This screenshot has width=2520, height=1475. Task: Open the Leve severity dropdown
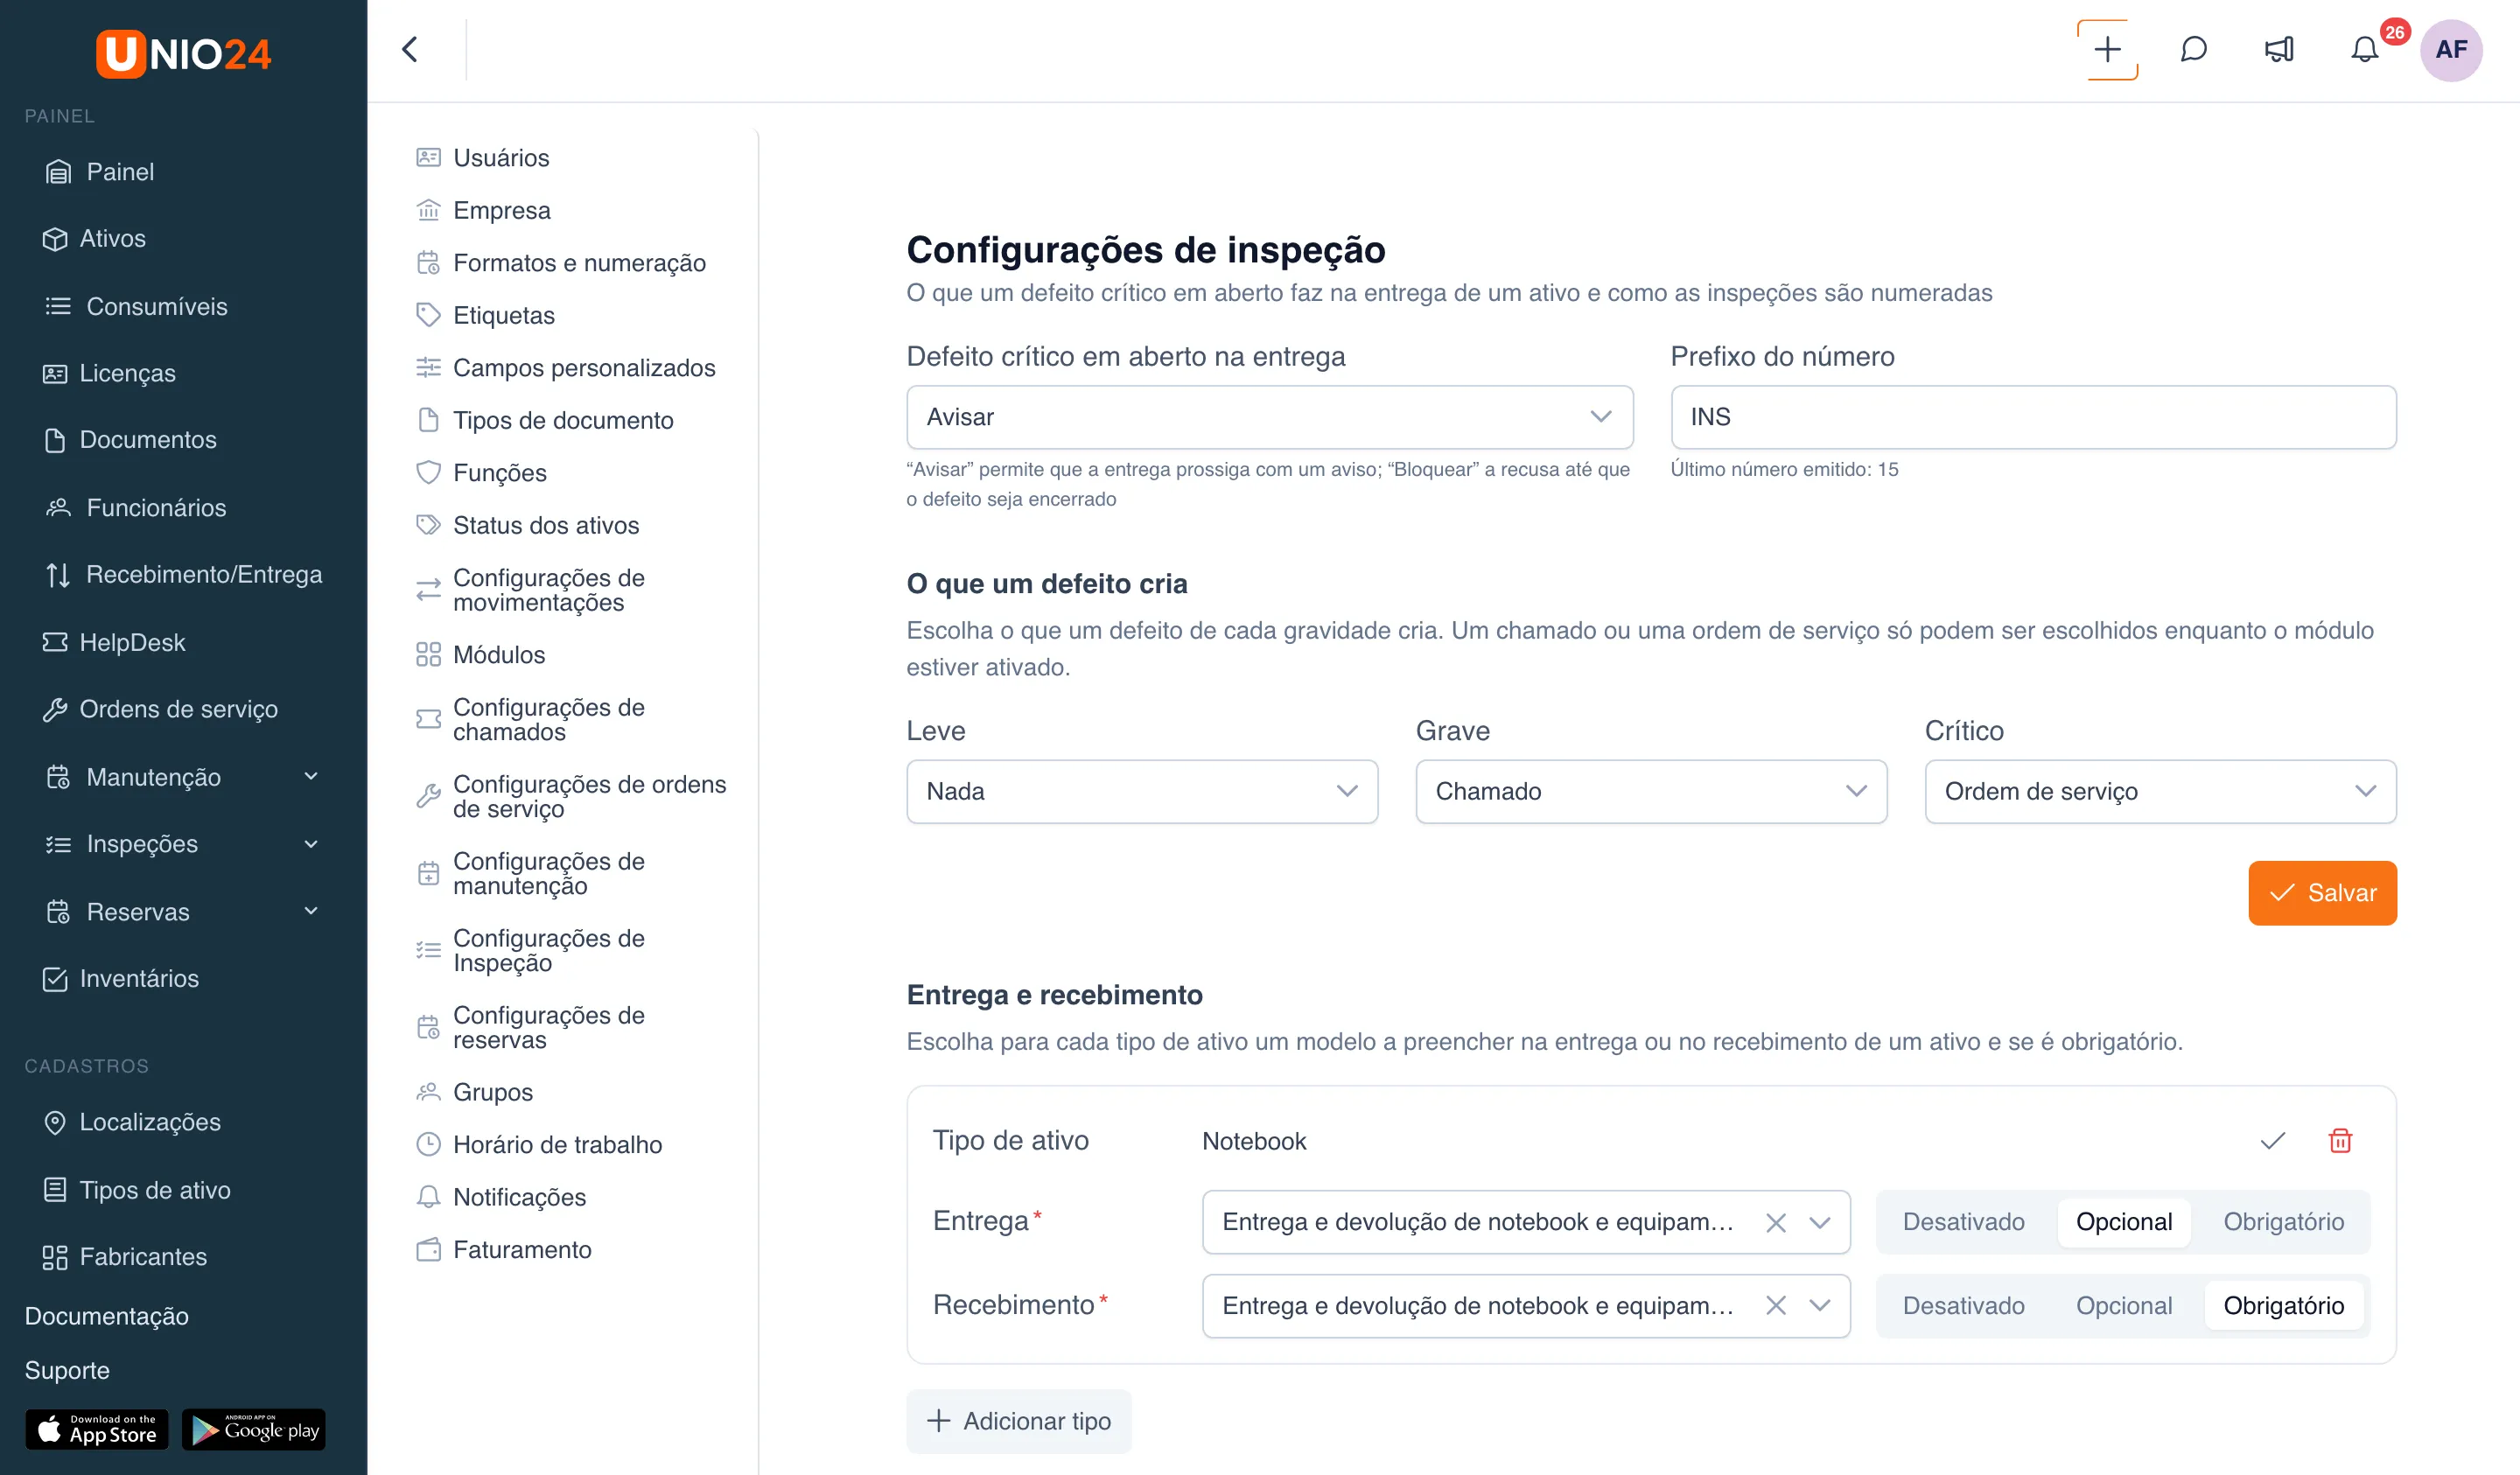click(1142, 792)
